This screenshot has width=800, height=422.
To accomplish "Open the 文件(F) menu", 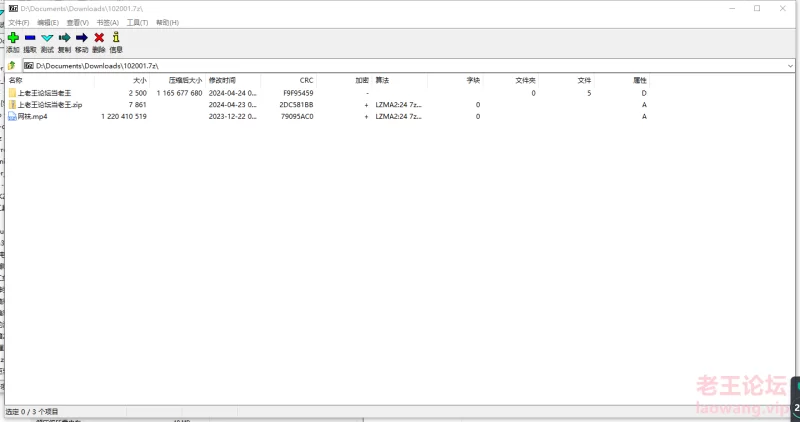I will tap(19, 22).
